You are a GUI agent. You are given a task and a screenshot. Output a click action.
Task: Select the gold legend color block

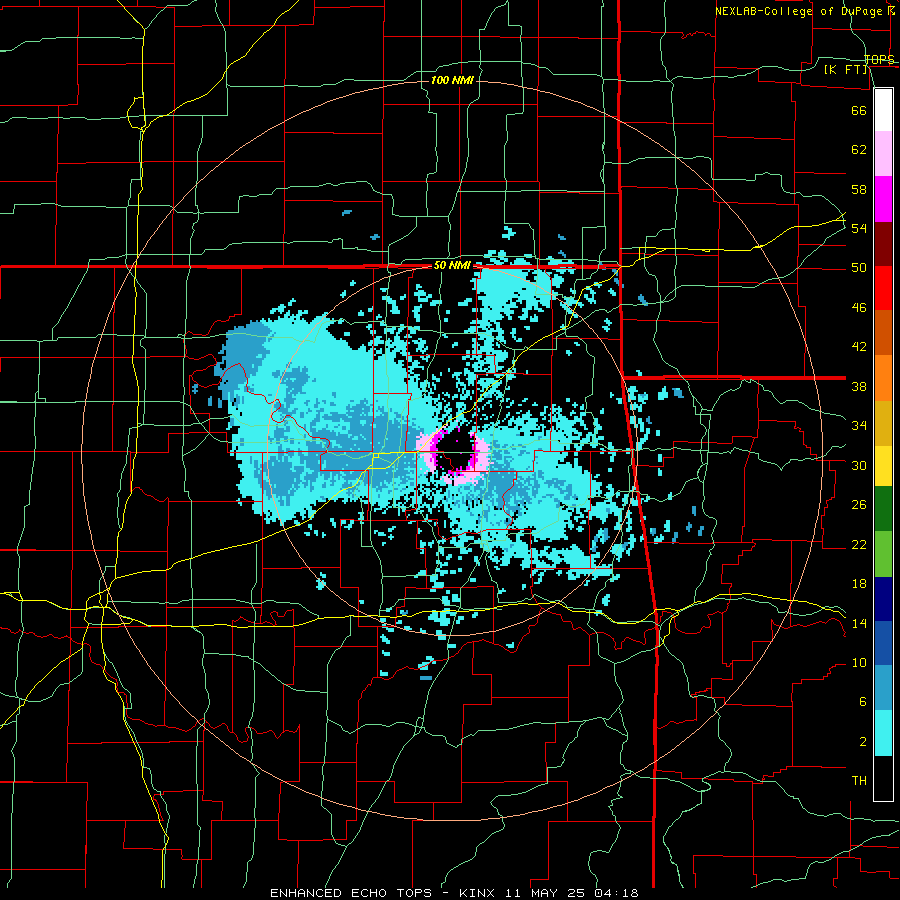883,423
